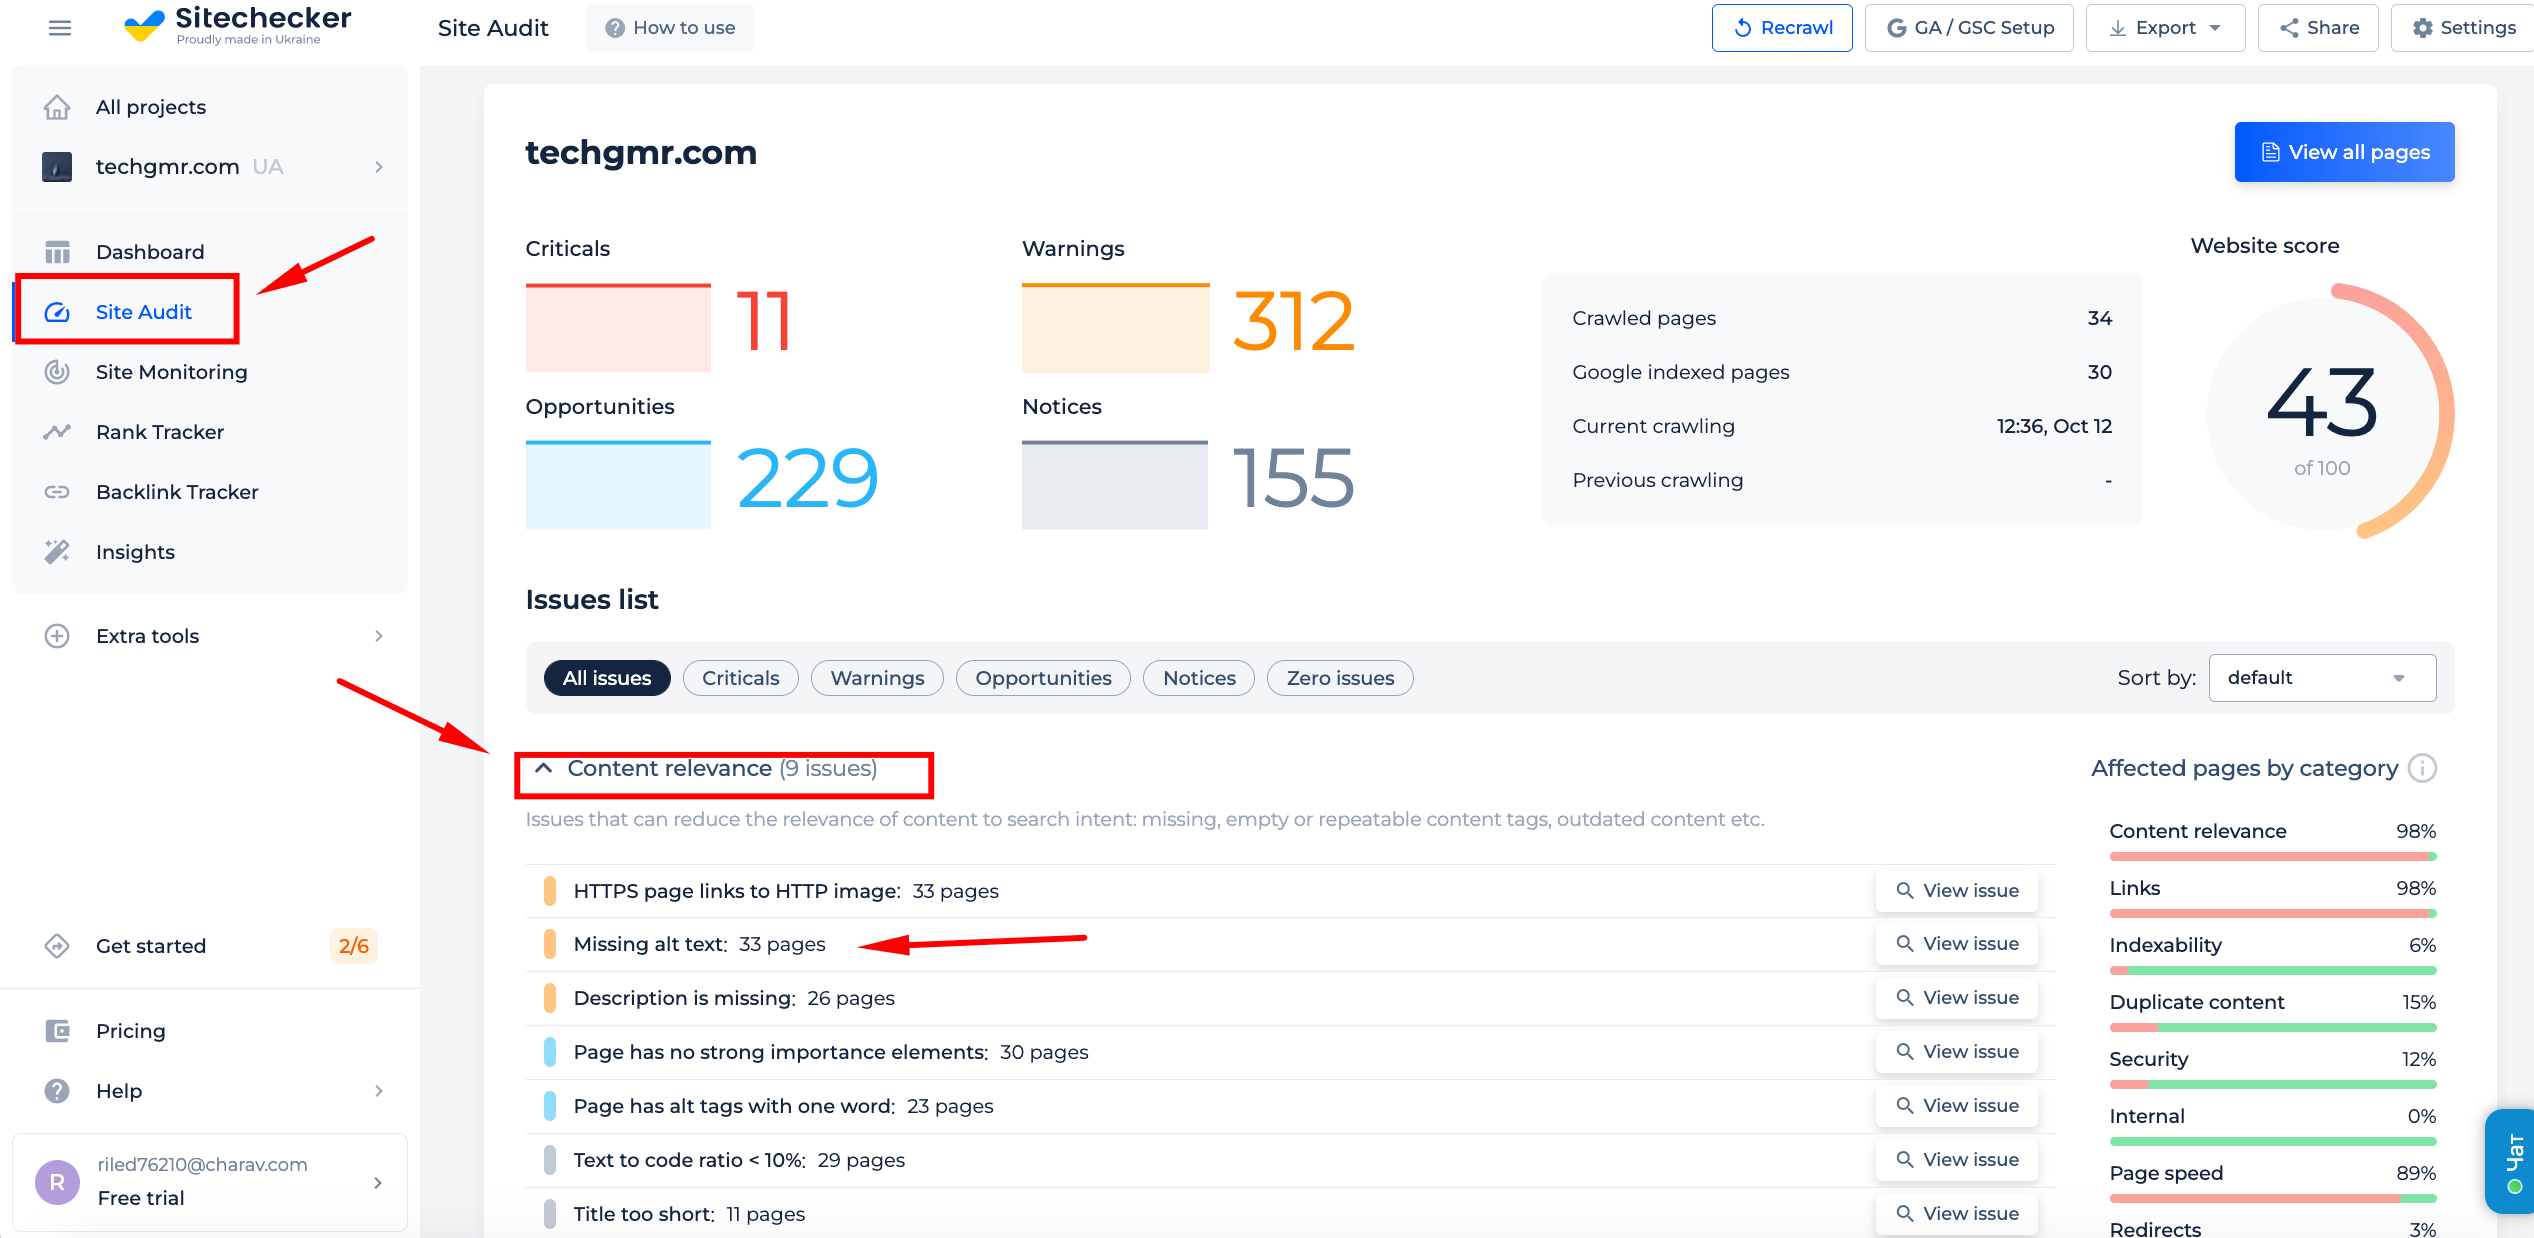Open Site Monitoring in the sidebar
The image size is (2534, 1238).
(171, 372)
